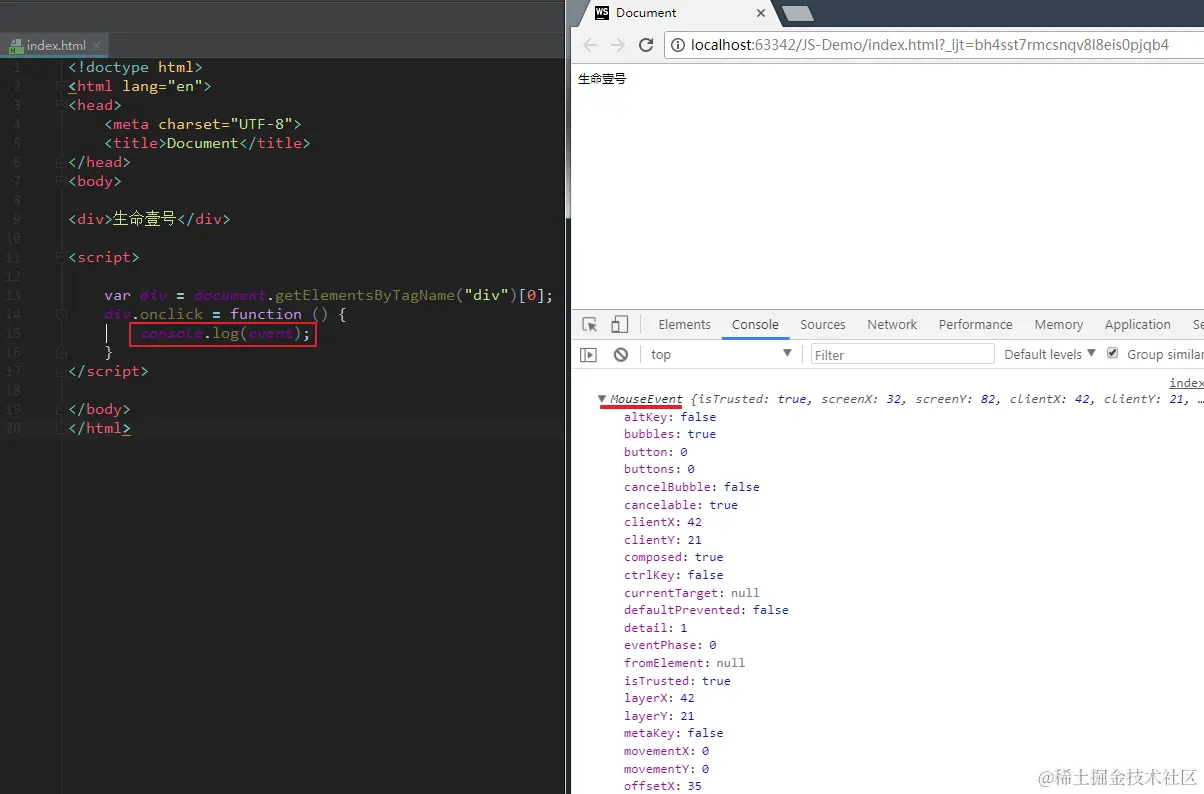Viewport: 1204px width, 794px height.
Task: Click the <div>生命壹号</div> code line
Action: [150, 219]
